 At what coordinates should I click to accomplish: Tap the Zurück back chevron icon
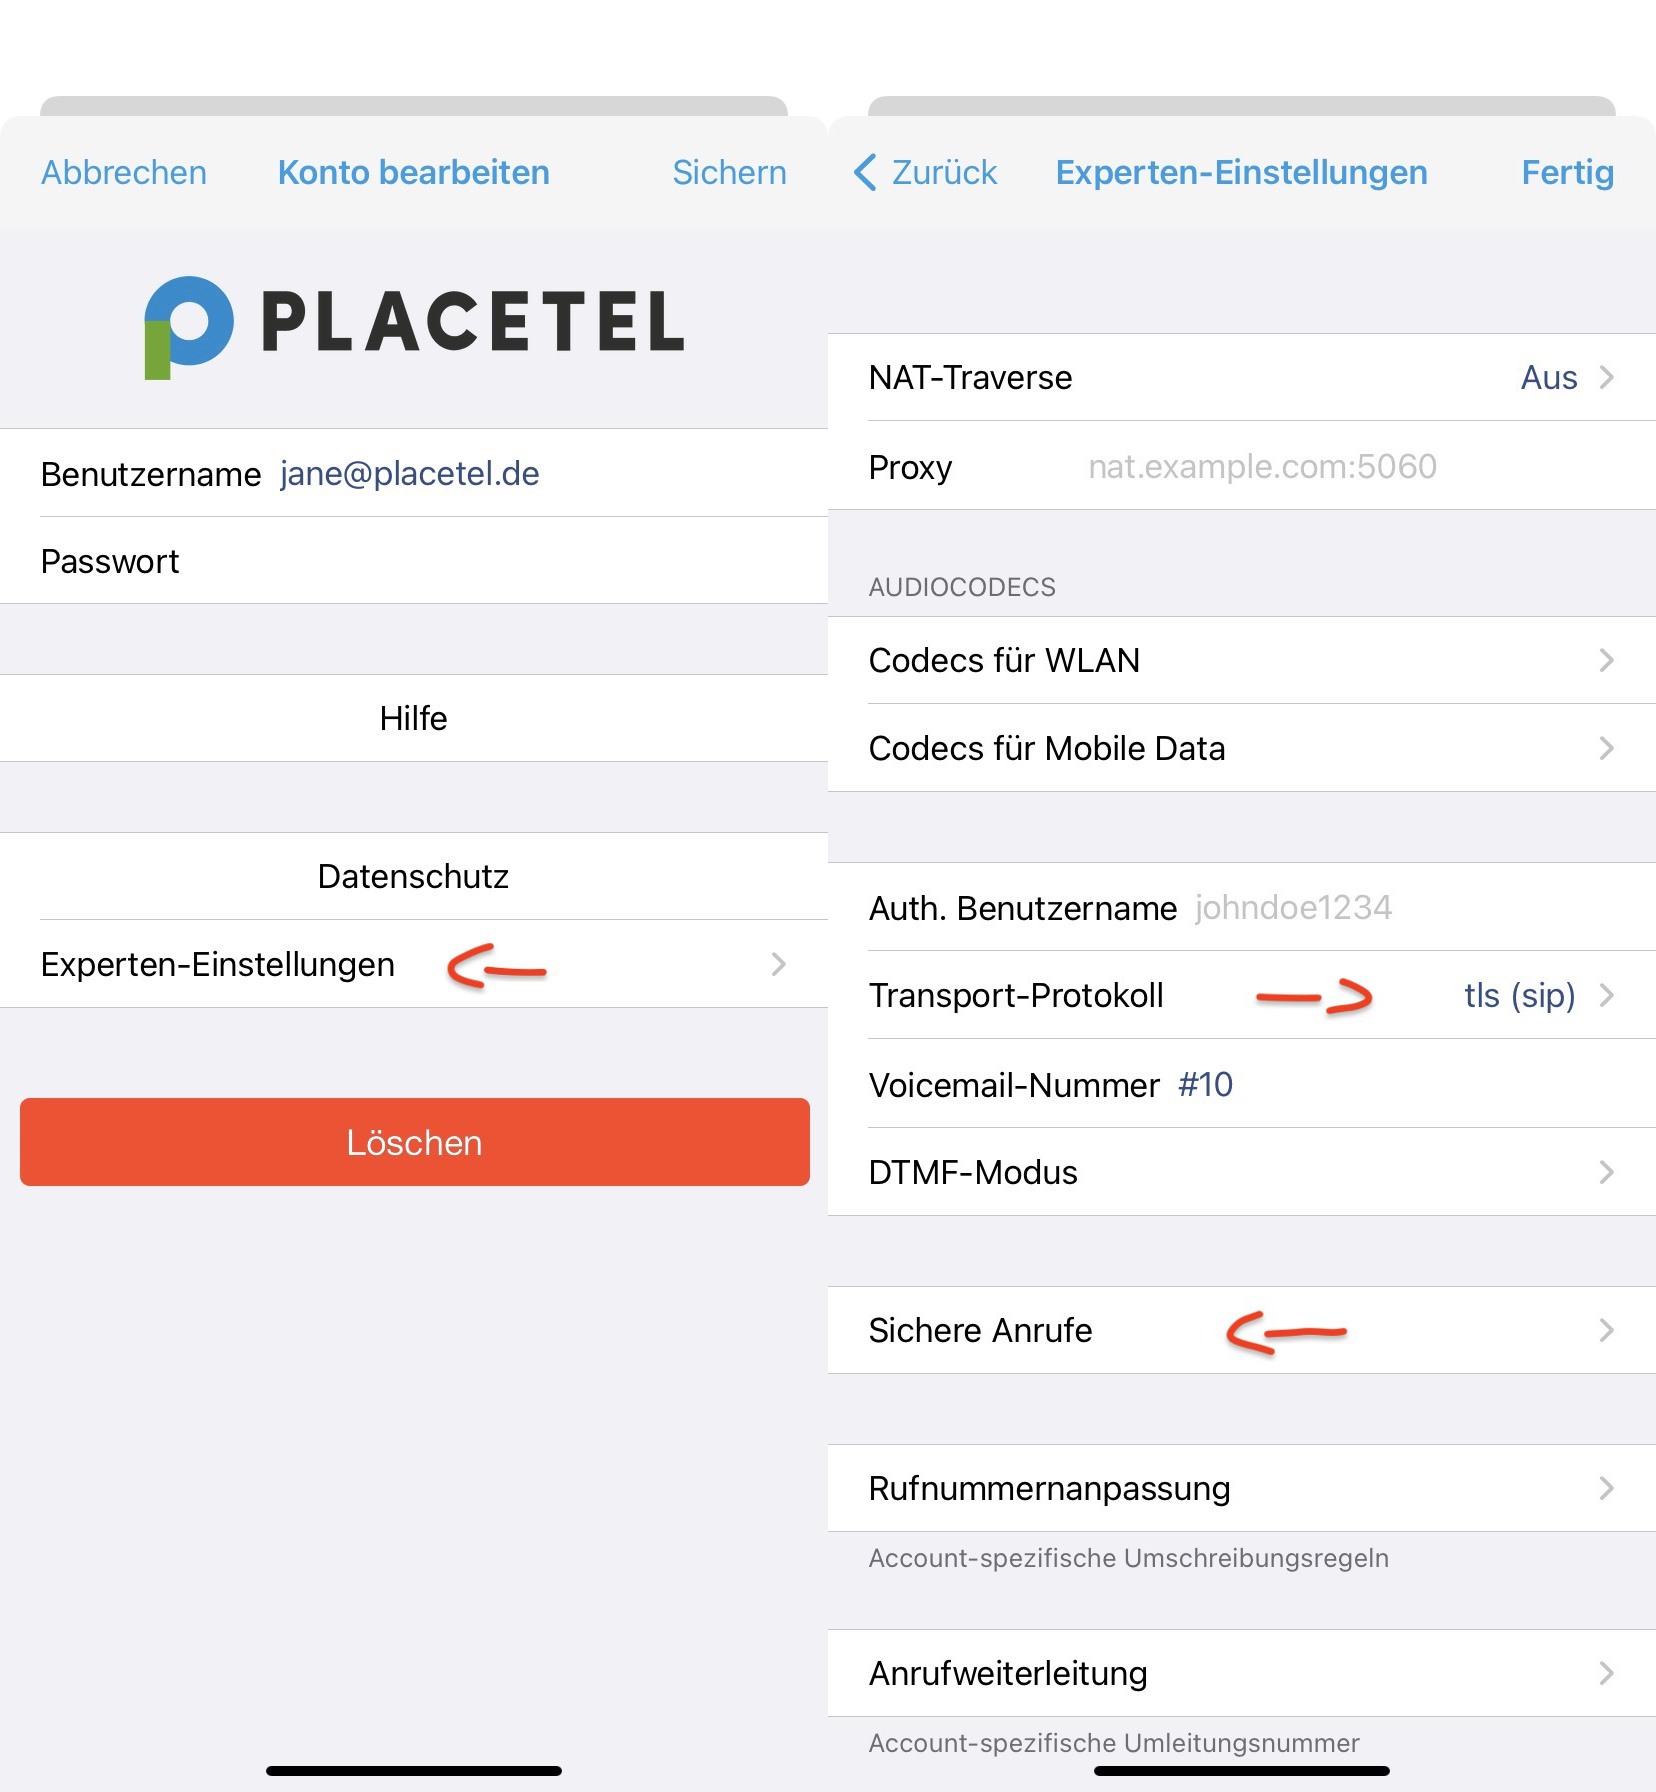[866, 172]
